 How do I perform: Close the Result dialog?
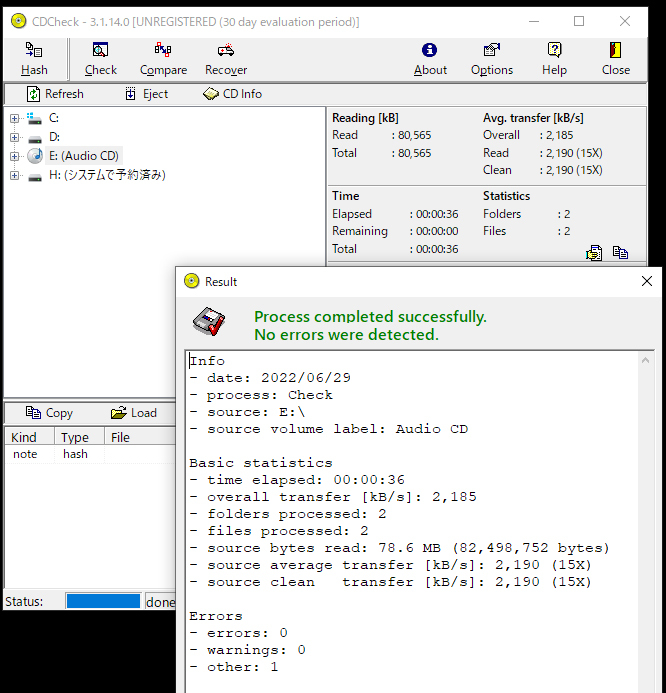[x=646, y=282]
